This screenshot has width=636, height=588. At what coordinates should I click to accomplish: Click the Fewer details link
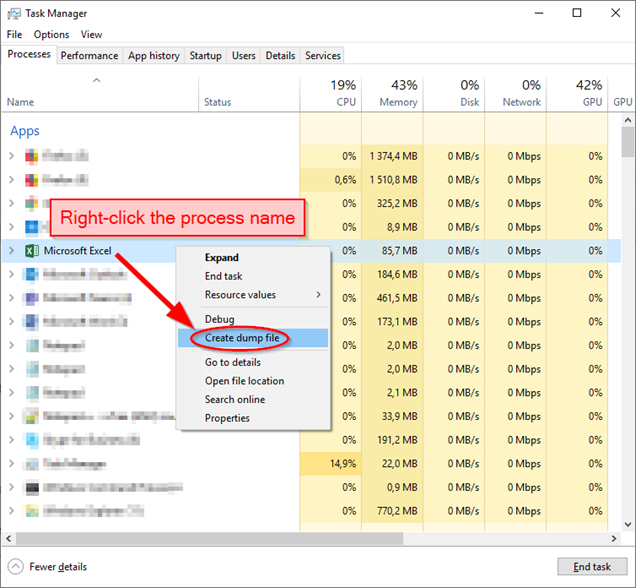click(58, 567)
